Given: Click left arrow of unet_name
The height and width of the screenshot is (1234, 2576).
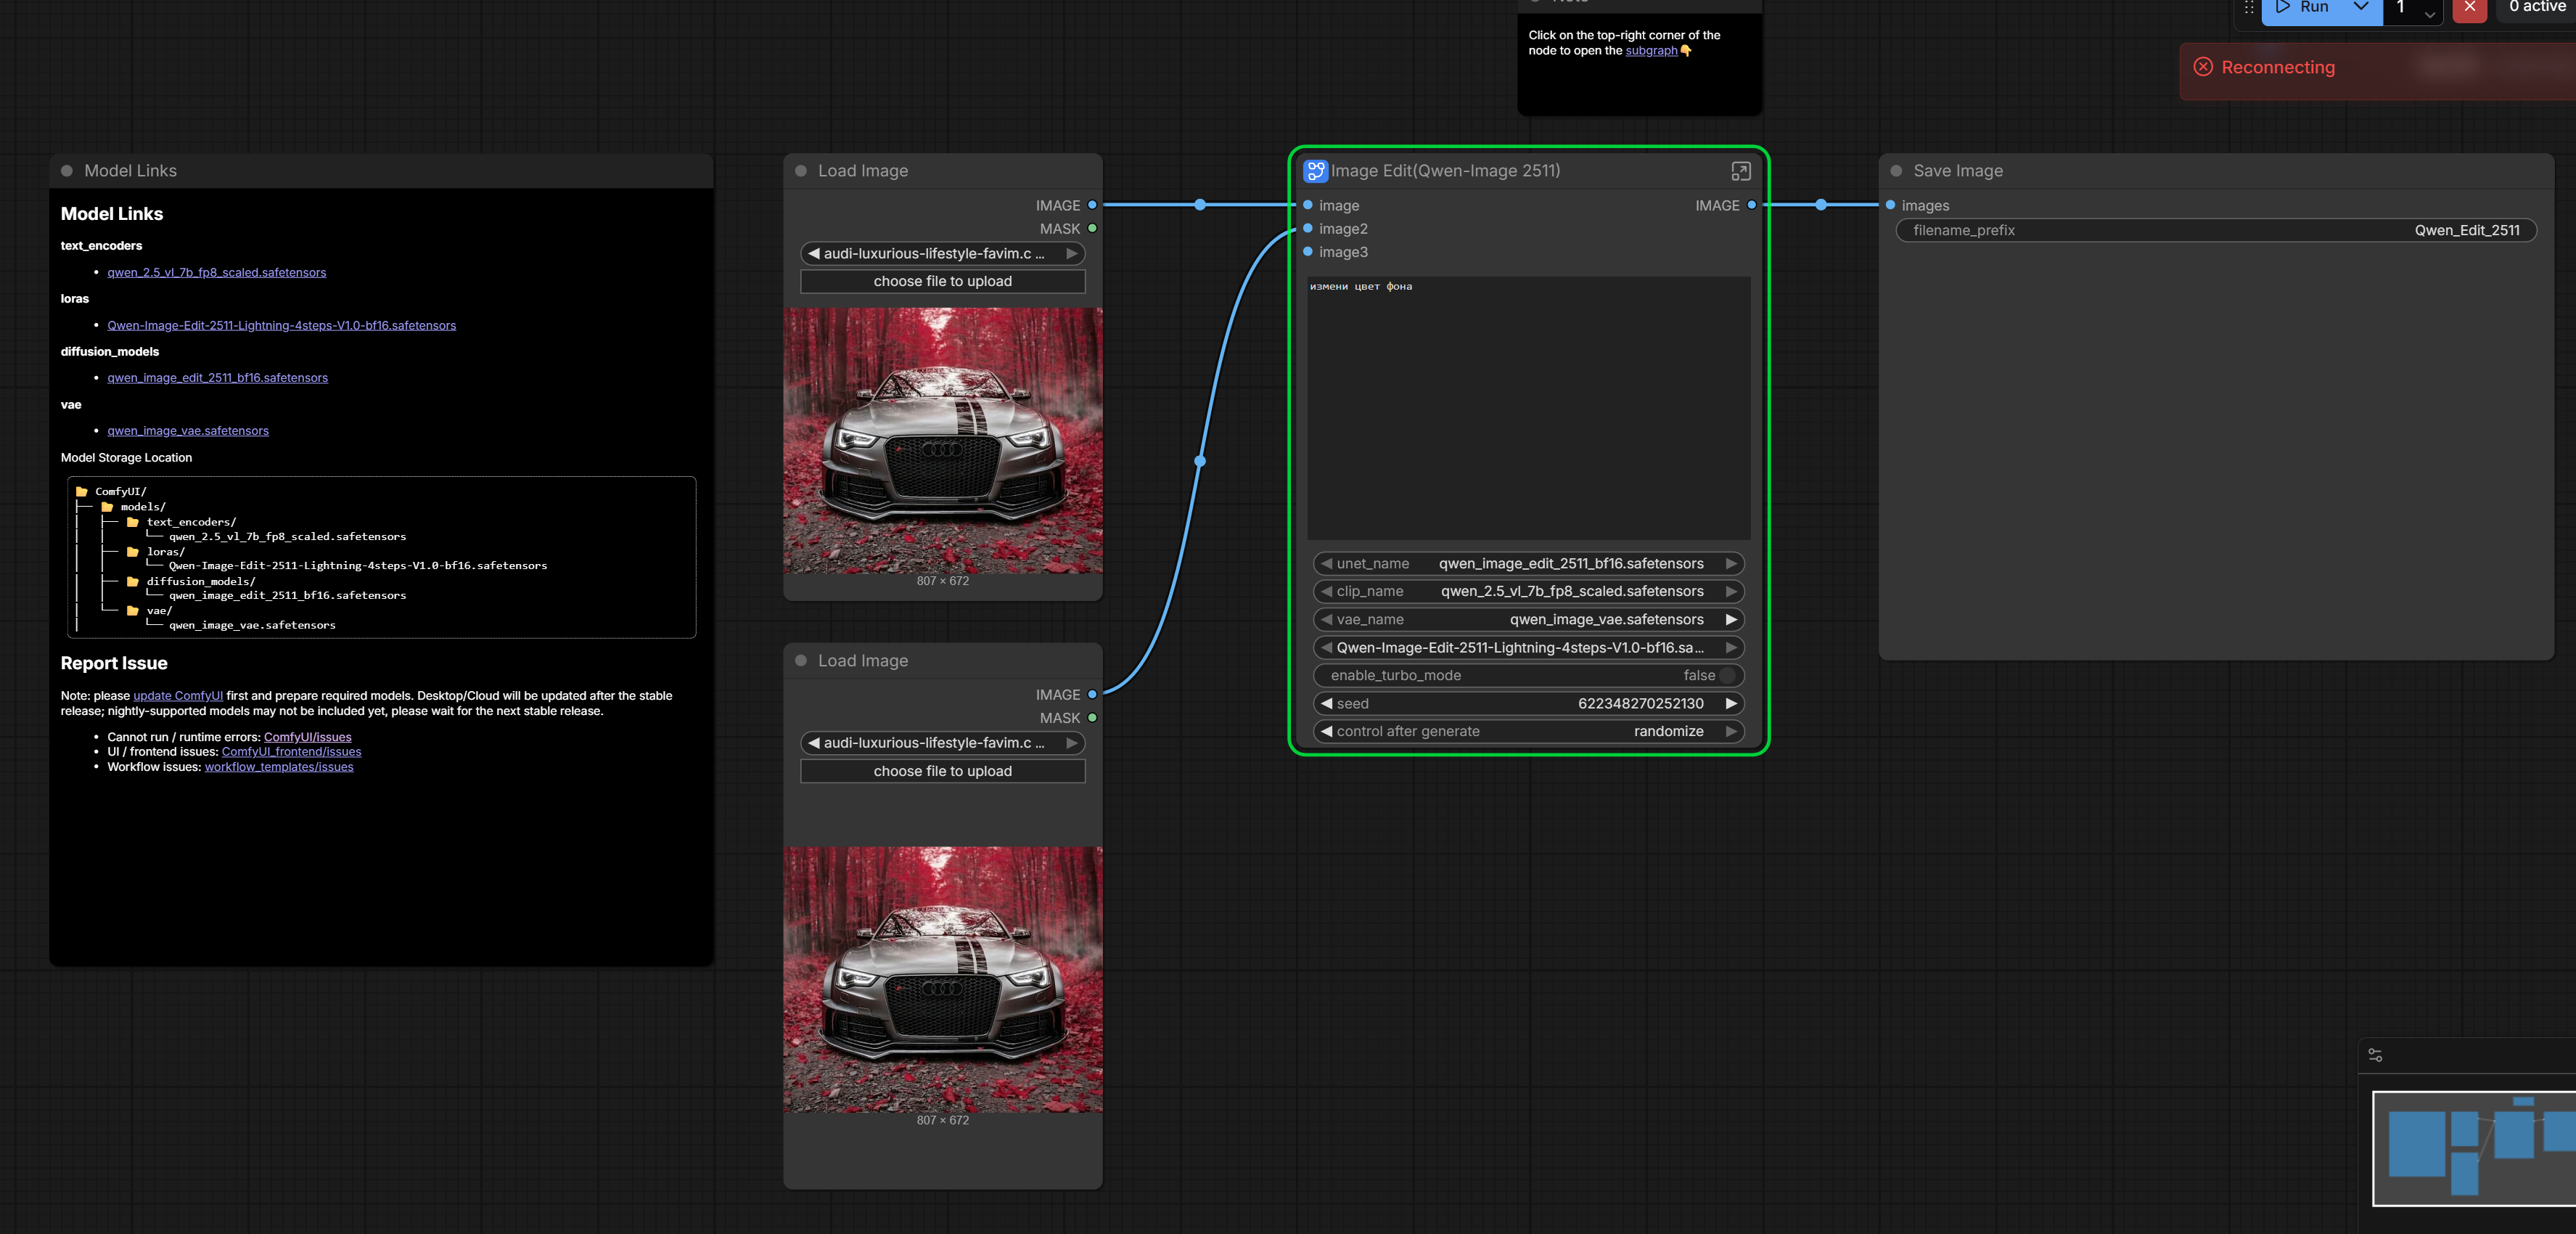Looking at the screenshot, I should 1326,564.
